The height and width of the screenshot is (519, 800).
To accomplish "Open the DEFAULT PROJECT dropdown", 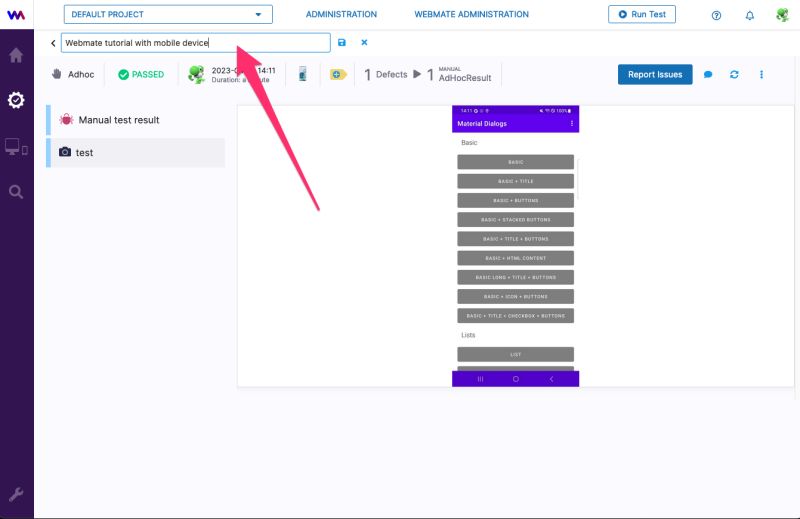I will (168, 14).
